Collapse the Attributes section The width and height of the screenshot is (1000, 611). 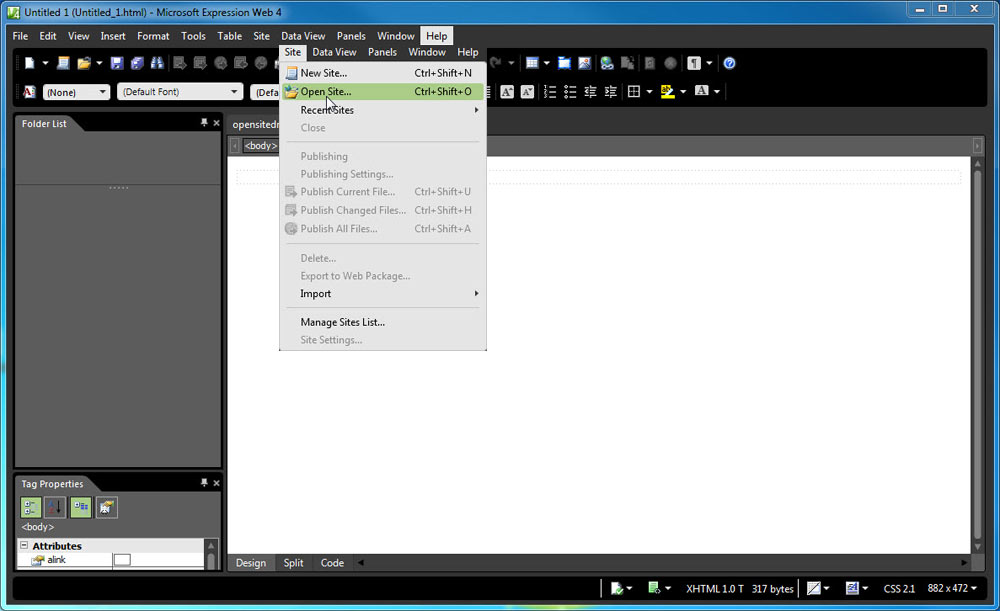tap(24, 545)
